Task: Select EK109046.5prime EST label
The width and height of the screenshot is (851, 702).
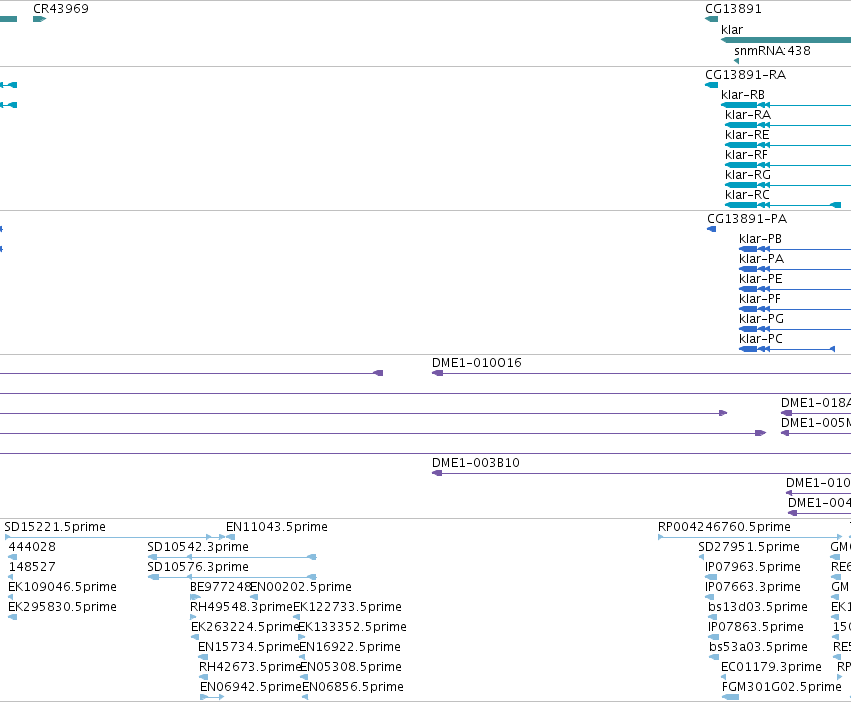Action: pos(62,587)
